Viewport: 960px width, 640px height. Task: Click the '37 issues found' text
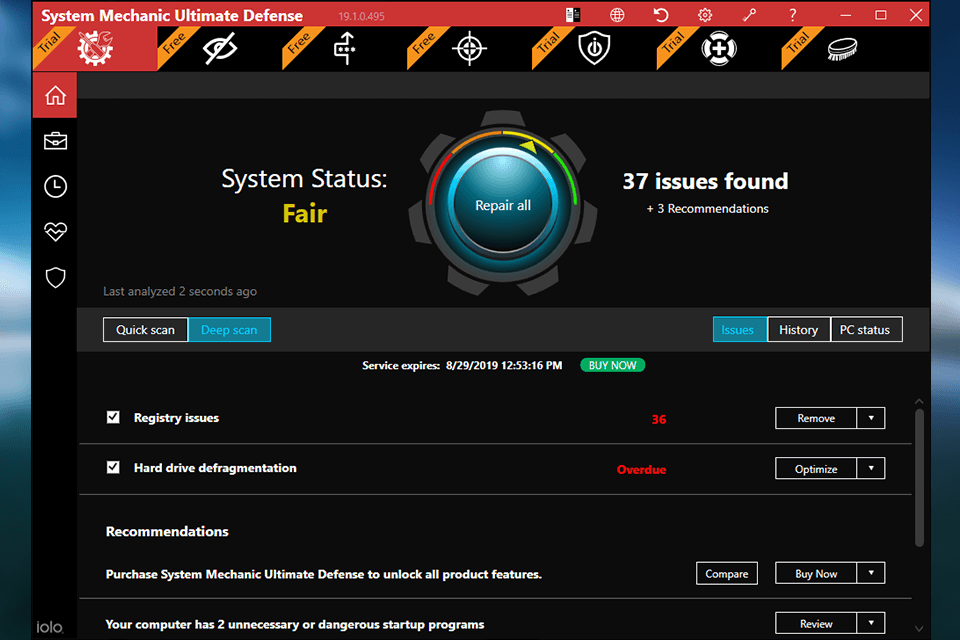(705, 181)
